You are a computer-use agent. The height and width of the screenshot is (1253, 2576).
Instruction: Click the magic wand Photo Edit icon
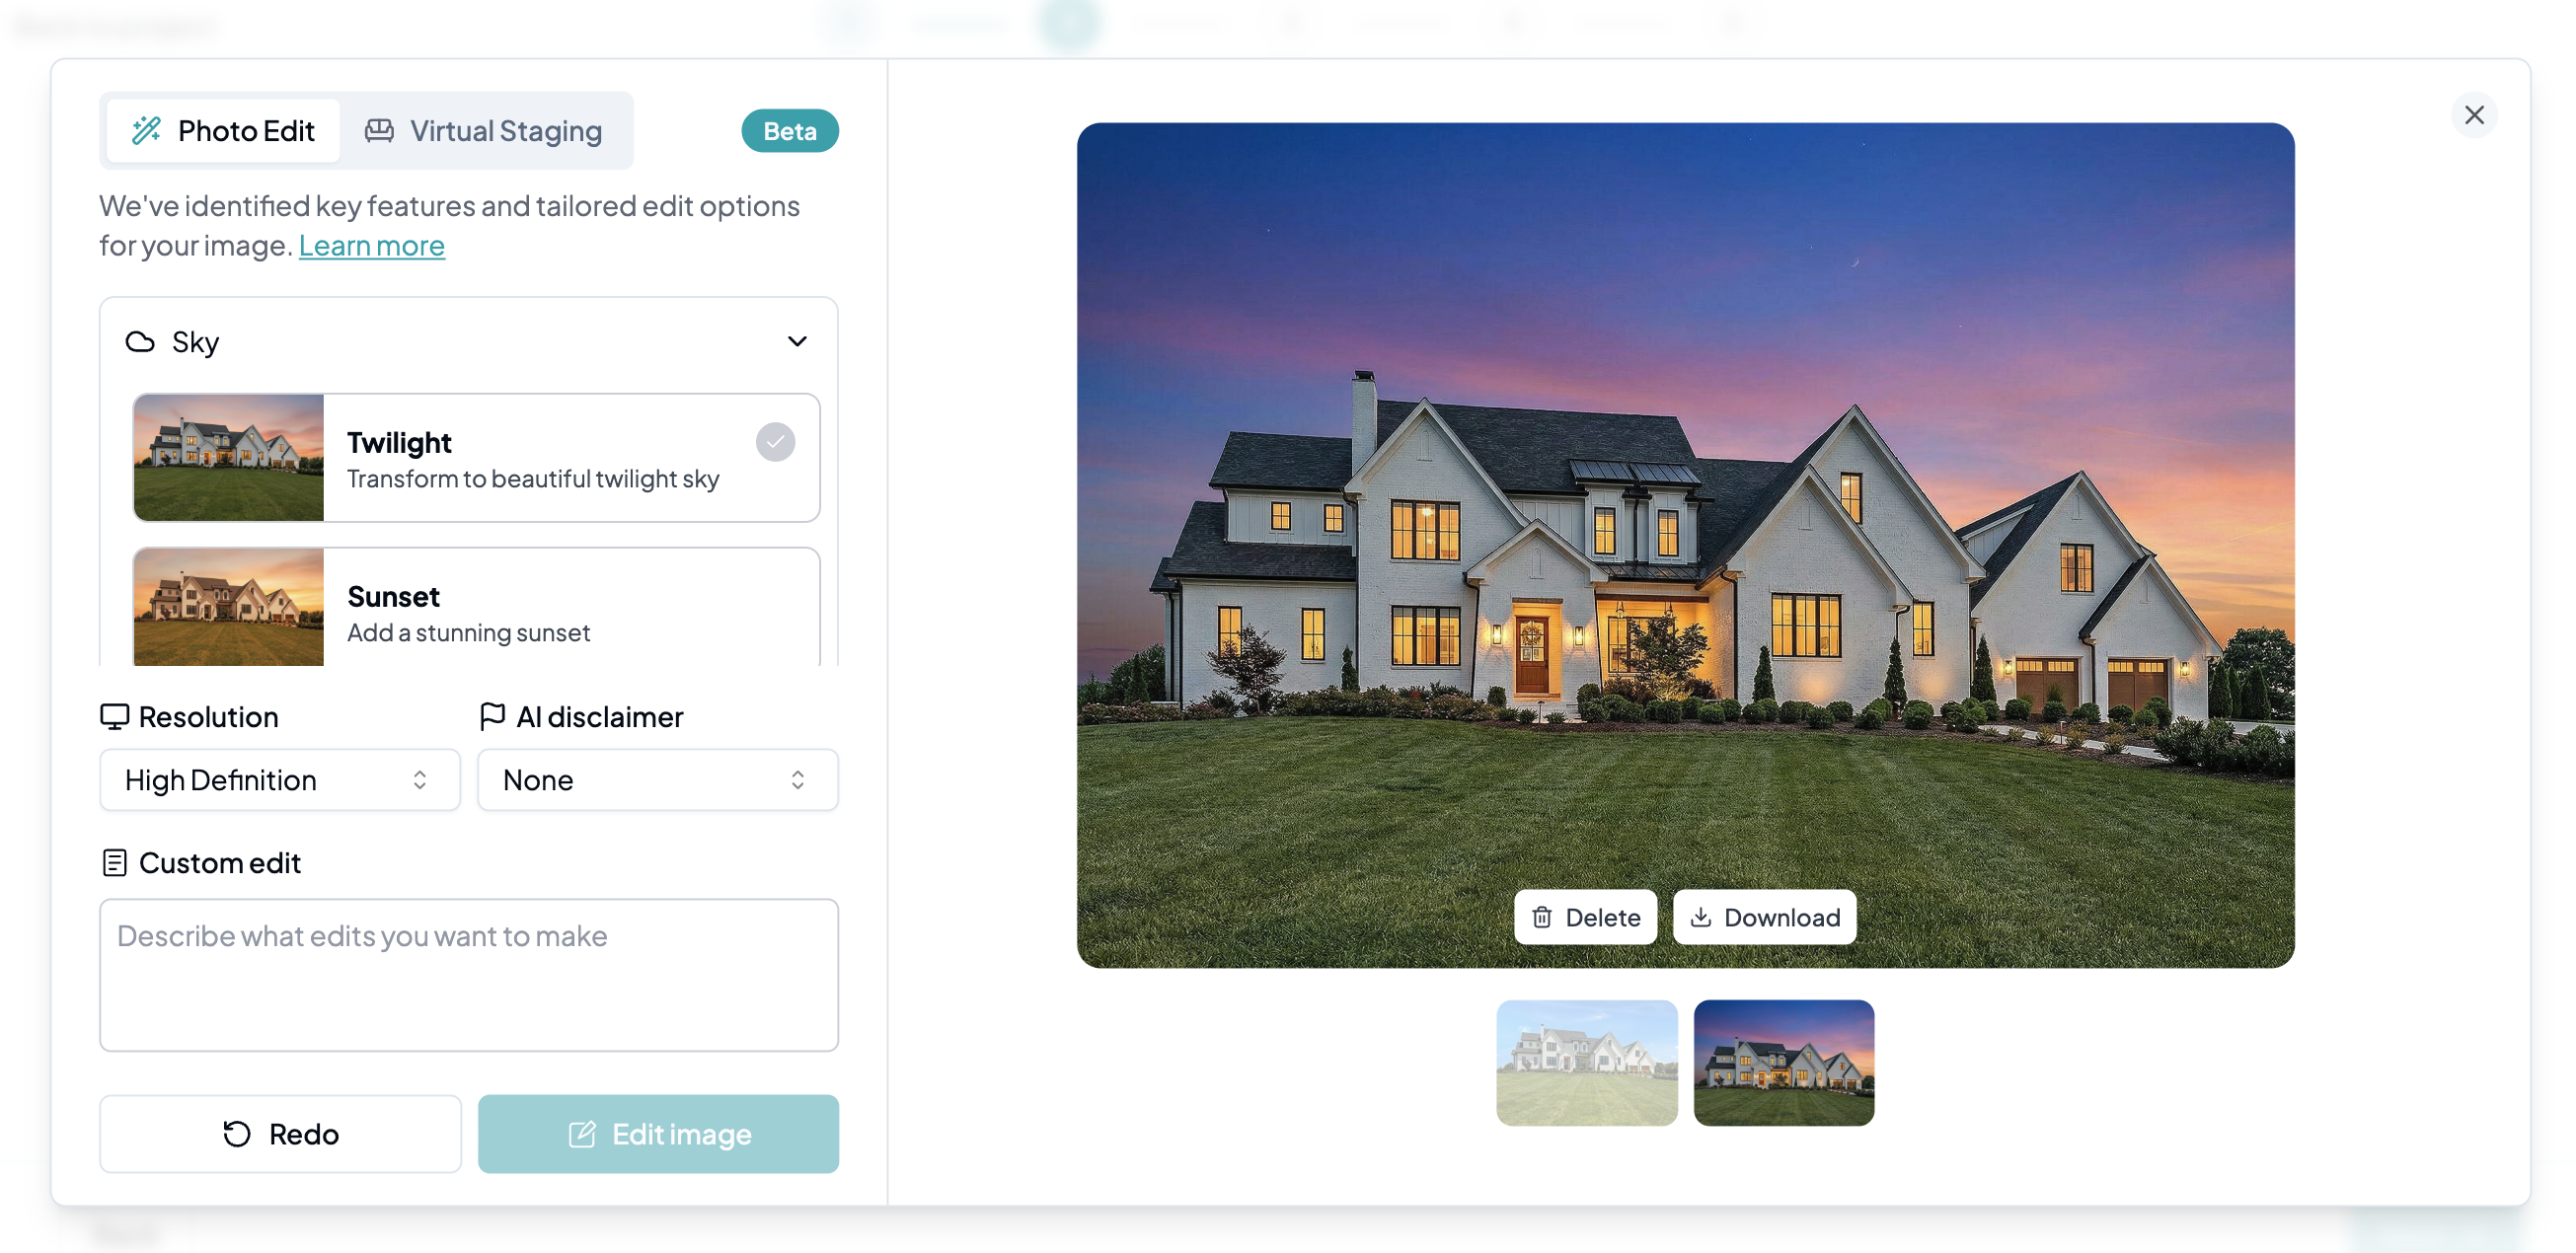(x=147, y=130)
